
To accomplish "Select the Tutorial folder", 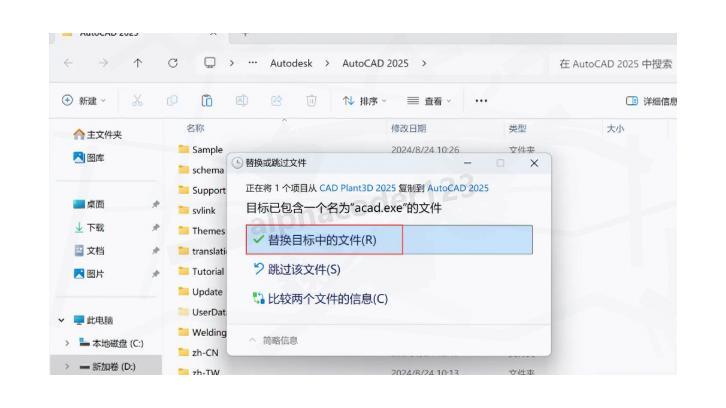I will point(201,271).
